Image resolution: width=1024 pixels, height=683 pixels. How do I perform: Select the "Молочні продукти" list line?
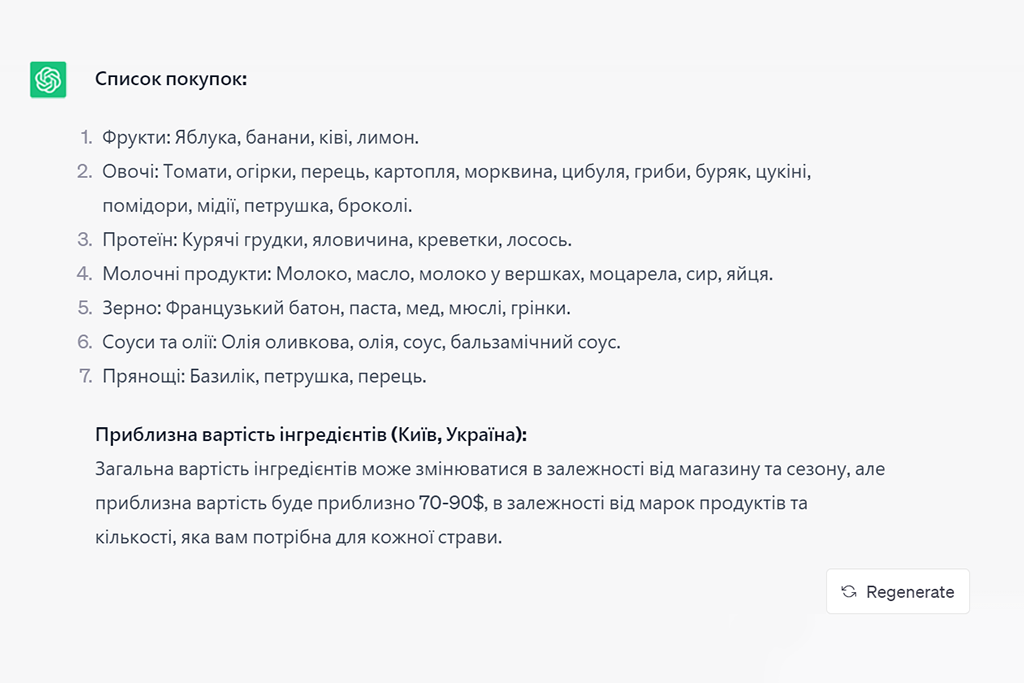tap(437, 274)
